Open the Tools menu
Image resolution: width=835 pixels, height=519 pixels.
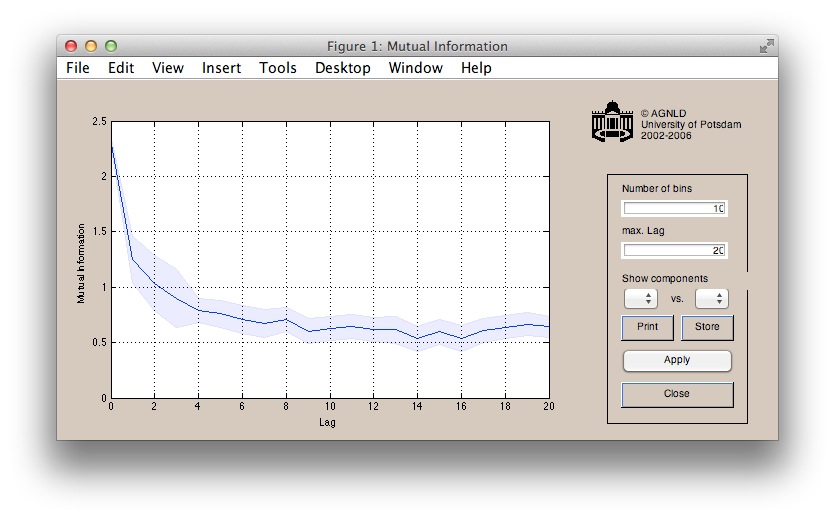click(x=278, y=68)
